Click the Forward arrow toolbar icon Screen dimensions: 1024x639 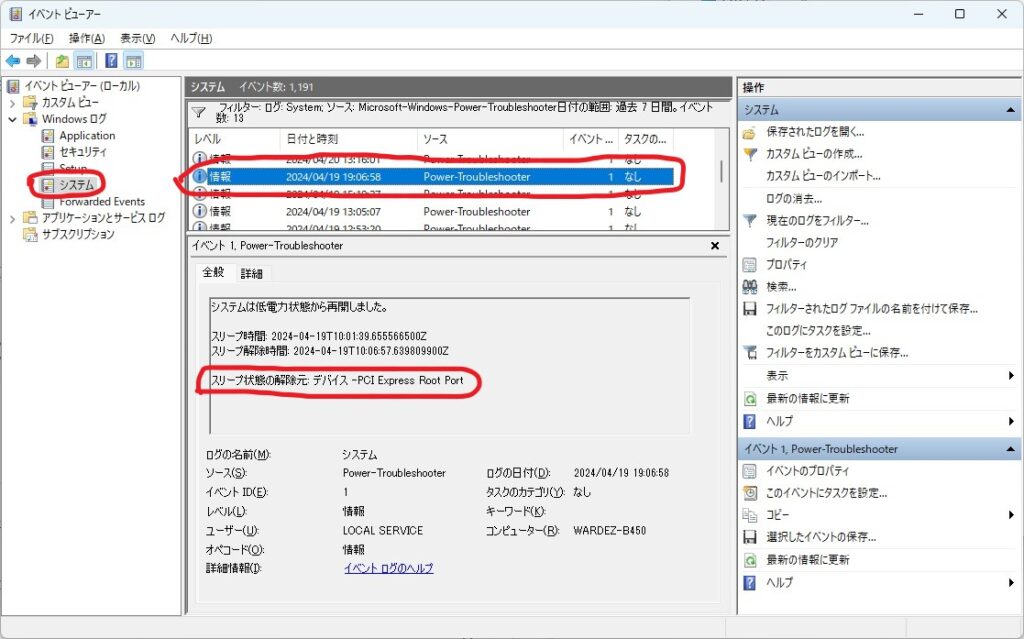(34, 61)
